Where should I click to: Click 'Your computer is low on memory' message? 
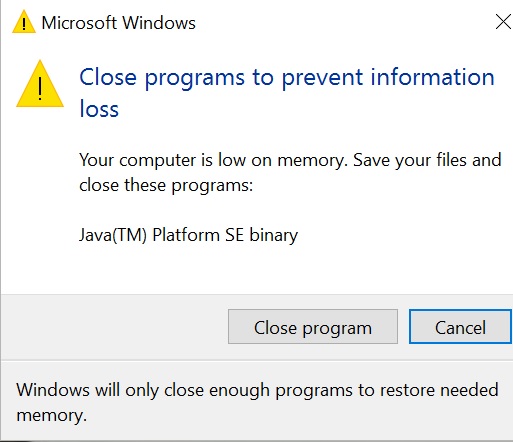pyautogui.click(x=213, y=160)
